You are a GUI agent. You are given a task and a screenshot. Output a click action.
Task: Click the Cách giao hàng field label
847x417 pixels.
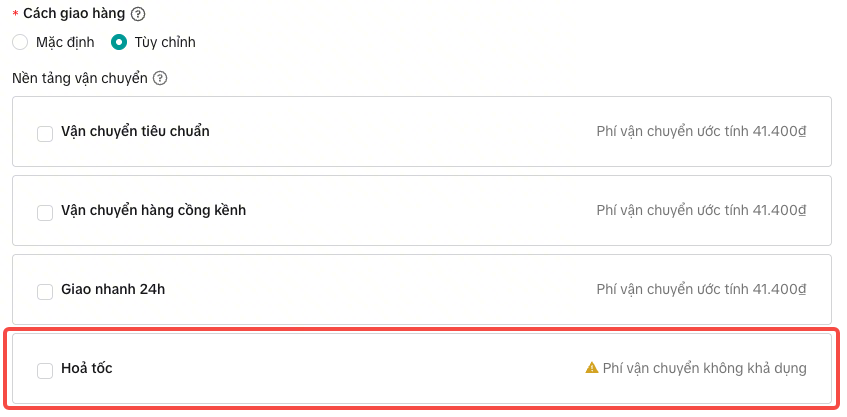[x=74, y=14]
